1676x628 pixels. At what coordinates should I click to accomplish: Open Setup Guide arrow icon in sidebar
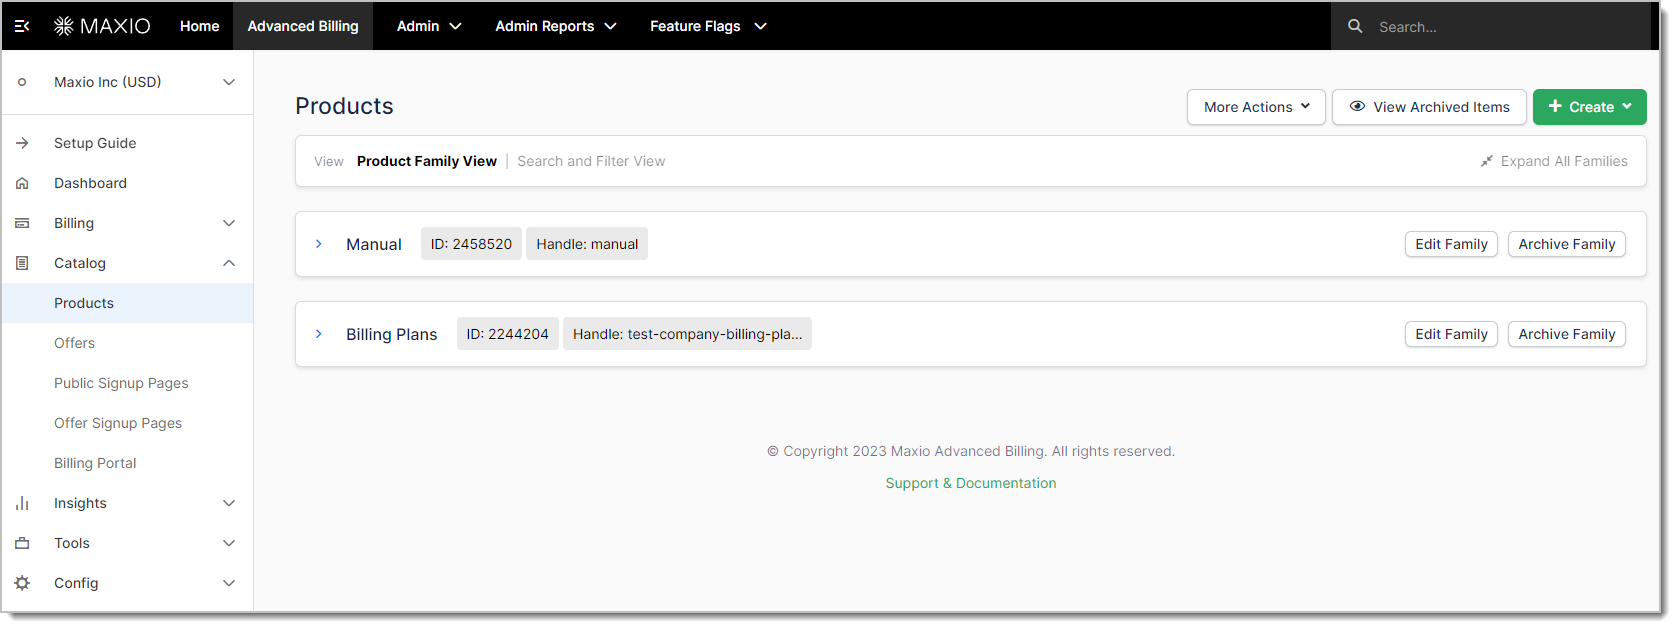click(x=22, y=143)
